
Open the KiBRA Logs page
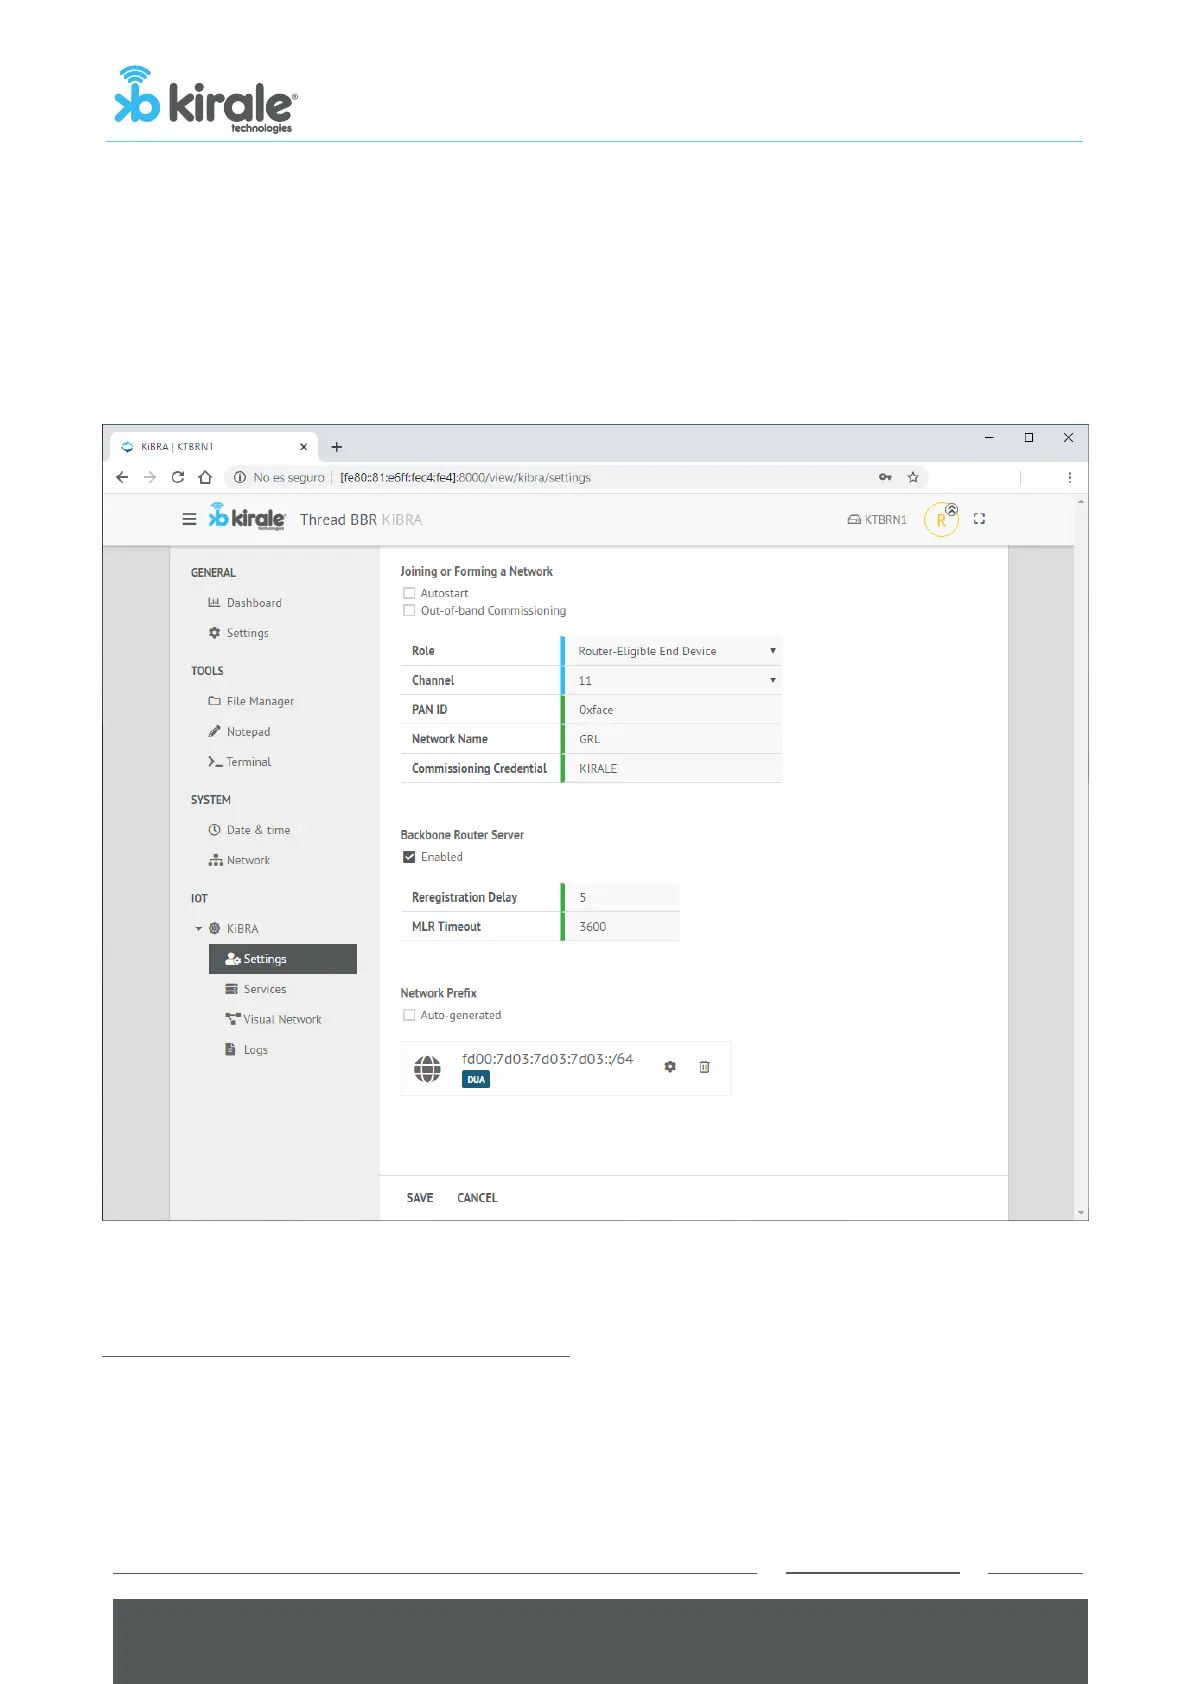pyautogui.click(x=247, y=1050)
